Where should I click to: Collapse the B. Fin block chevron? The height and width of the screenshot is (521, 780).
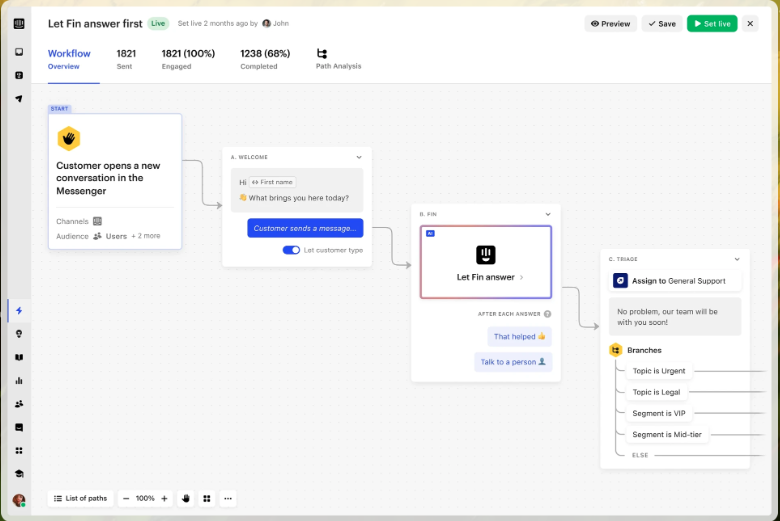pyautogui.click(x=547, y=214)
